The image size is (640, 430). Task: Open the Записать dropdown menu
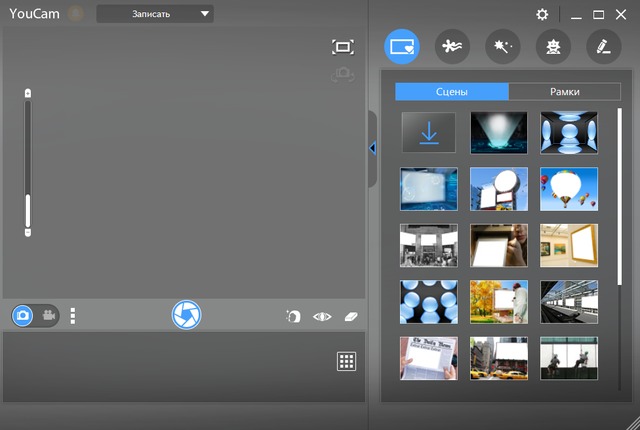[155, 14]
